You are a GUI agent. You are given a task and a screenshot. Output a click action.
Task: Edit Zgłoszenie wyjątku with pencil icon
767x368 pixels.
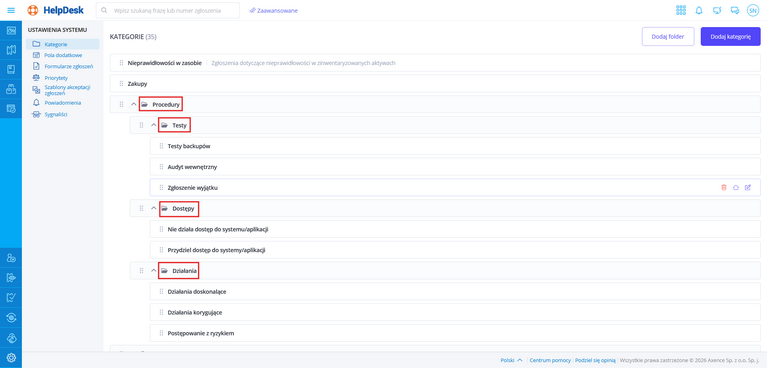point(747,187)
